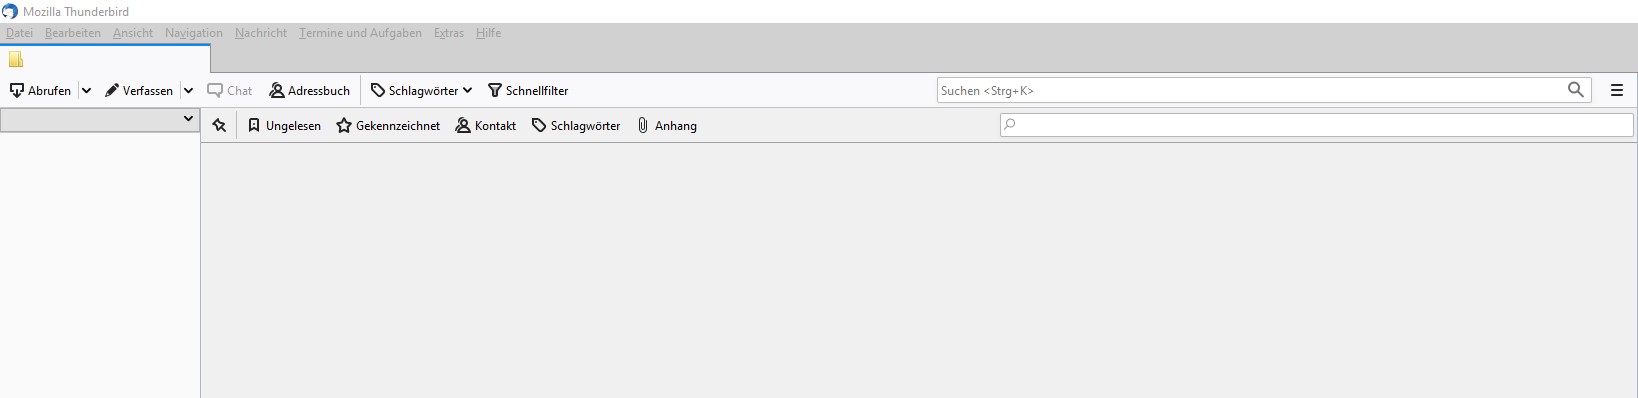Open the Datei menu
The height and width of the screenshot is (398, 1638).
point(19,33)
